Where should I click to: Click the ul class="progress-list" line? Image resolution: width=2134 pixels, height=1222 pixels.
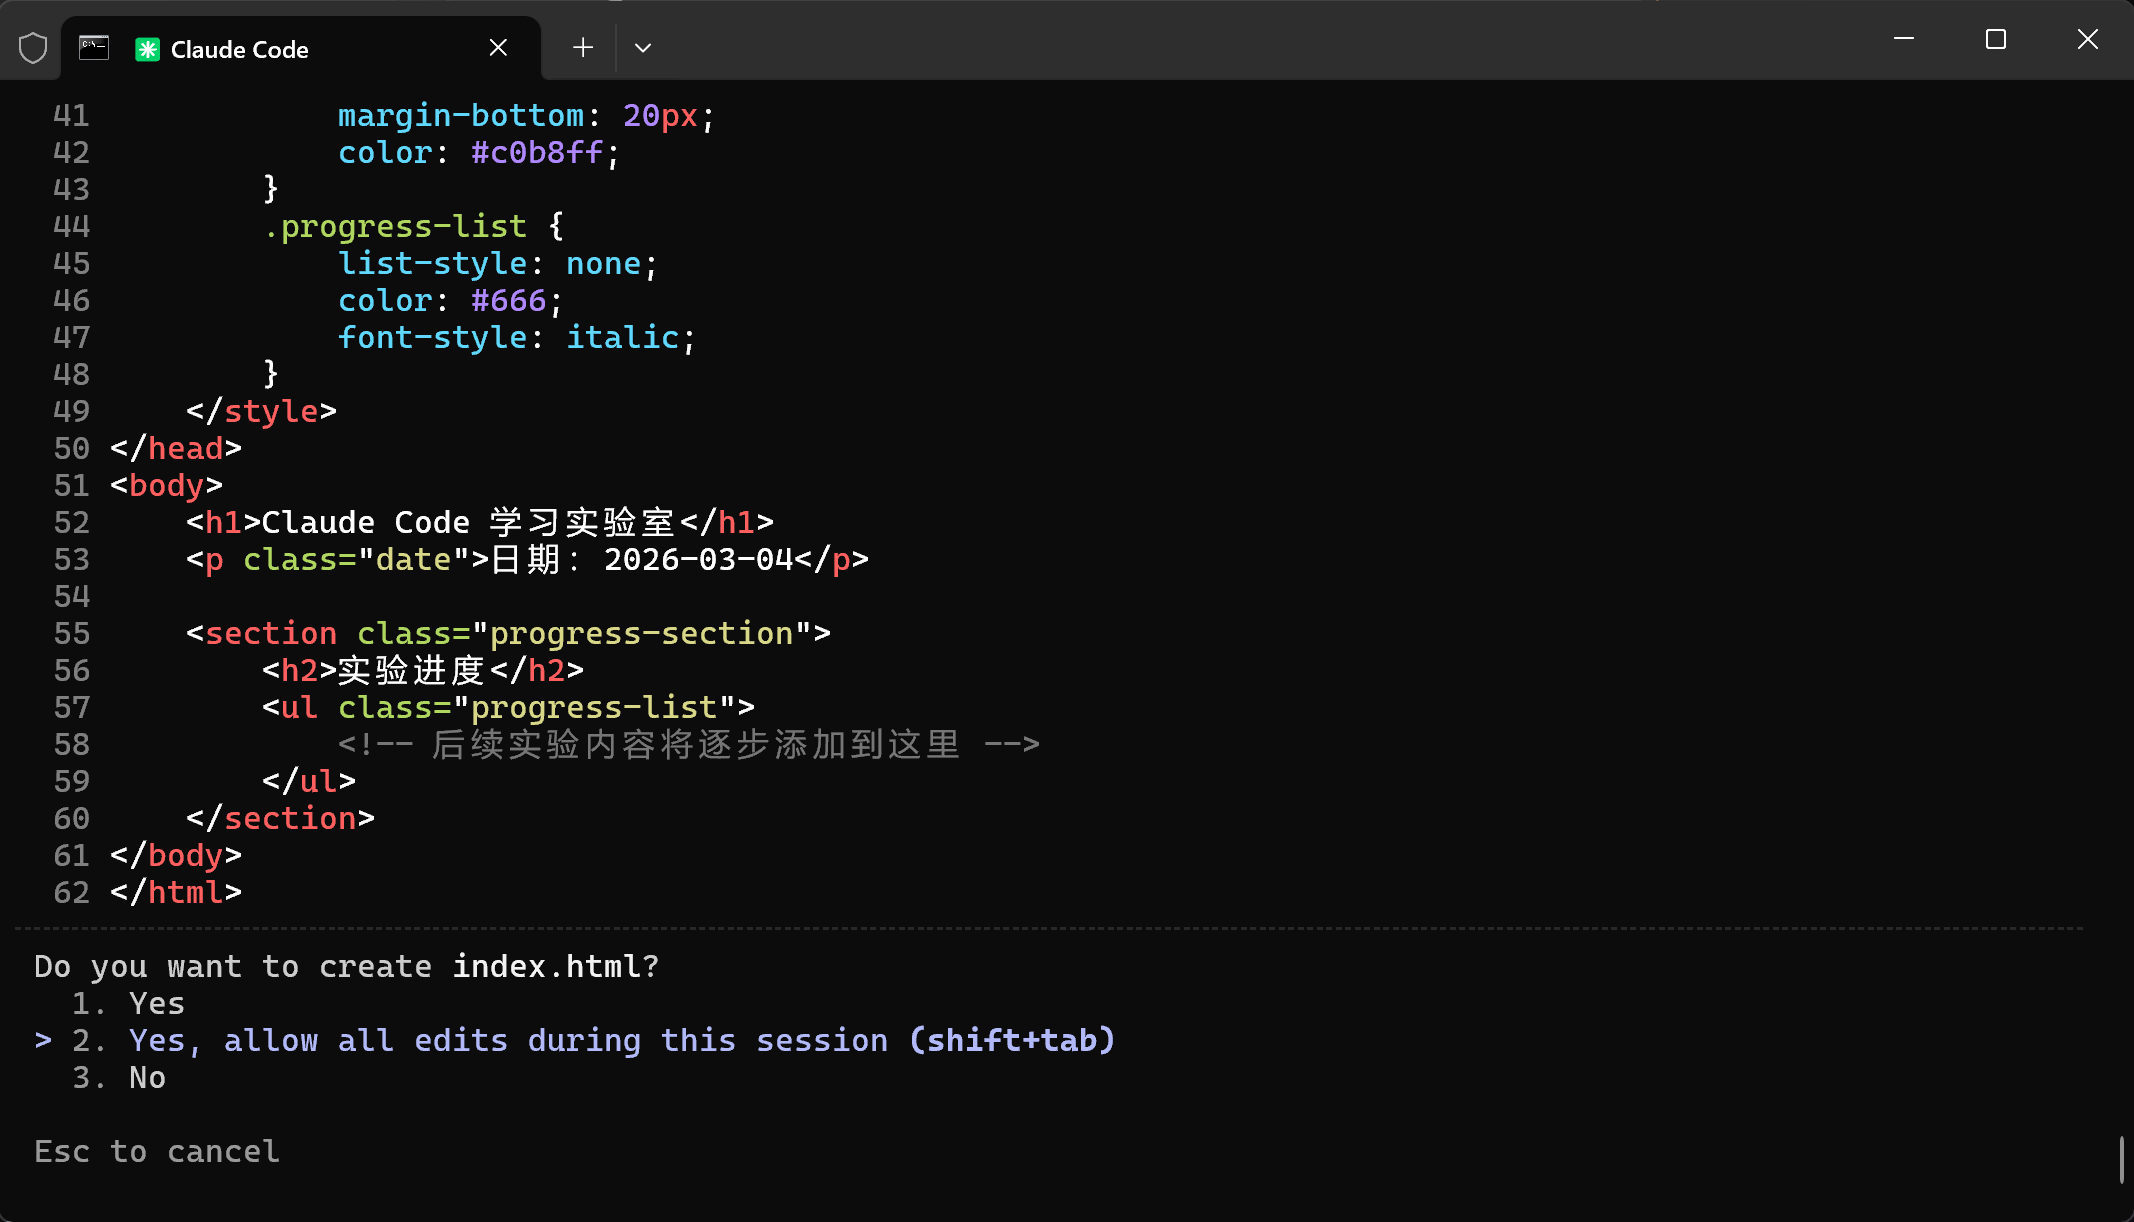click(x=509, y=707)
